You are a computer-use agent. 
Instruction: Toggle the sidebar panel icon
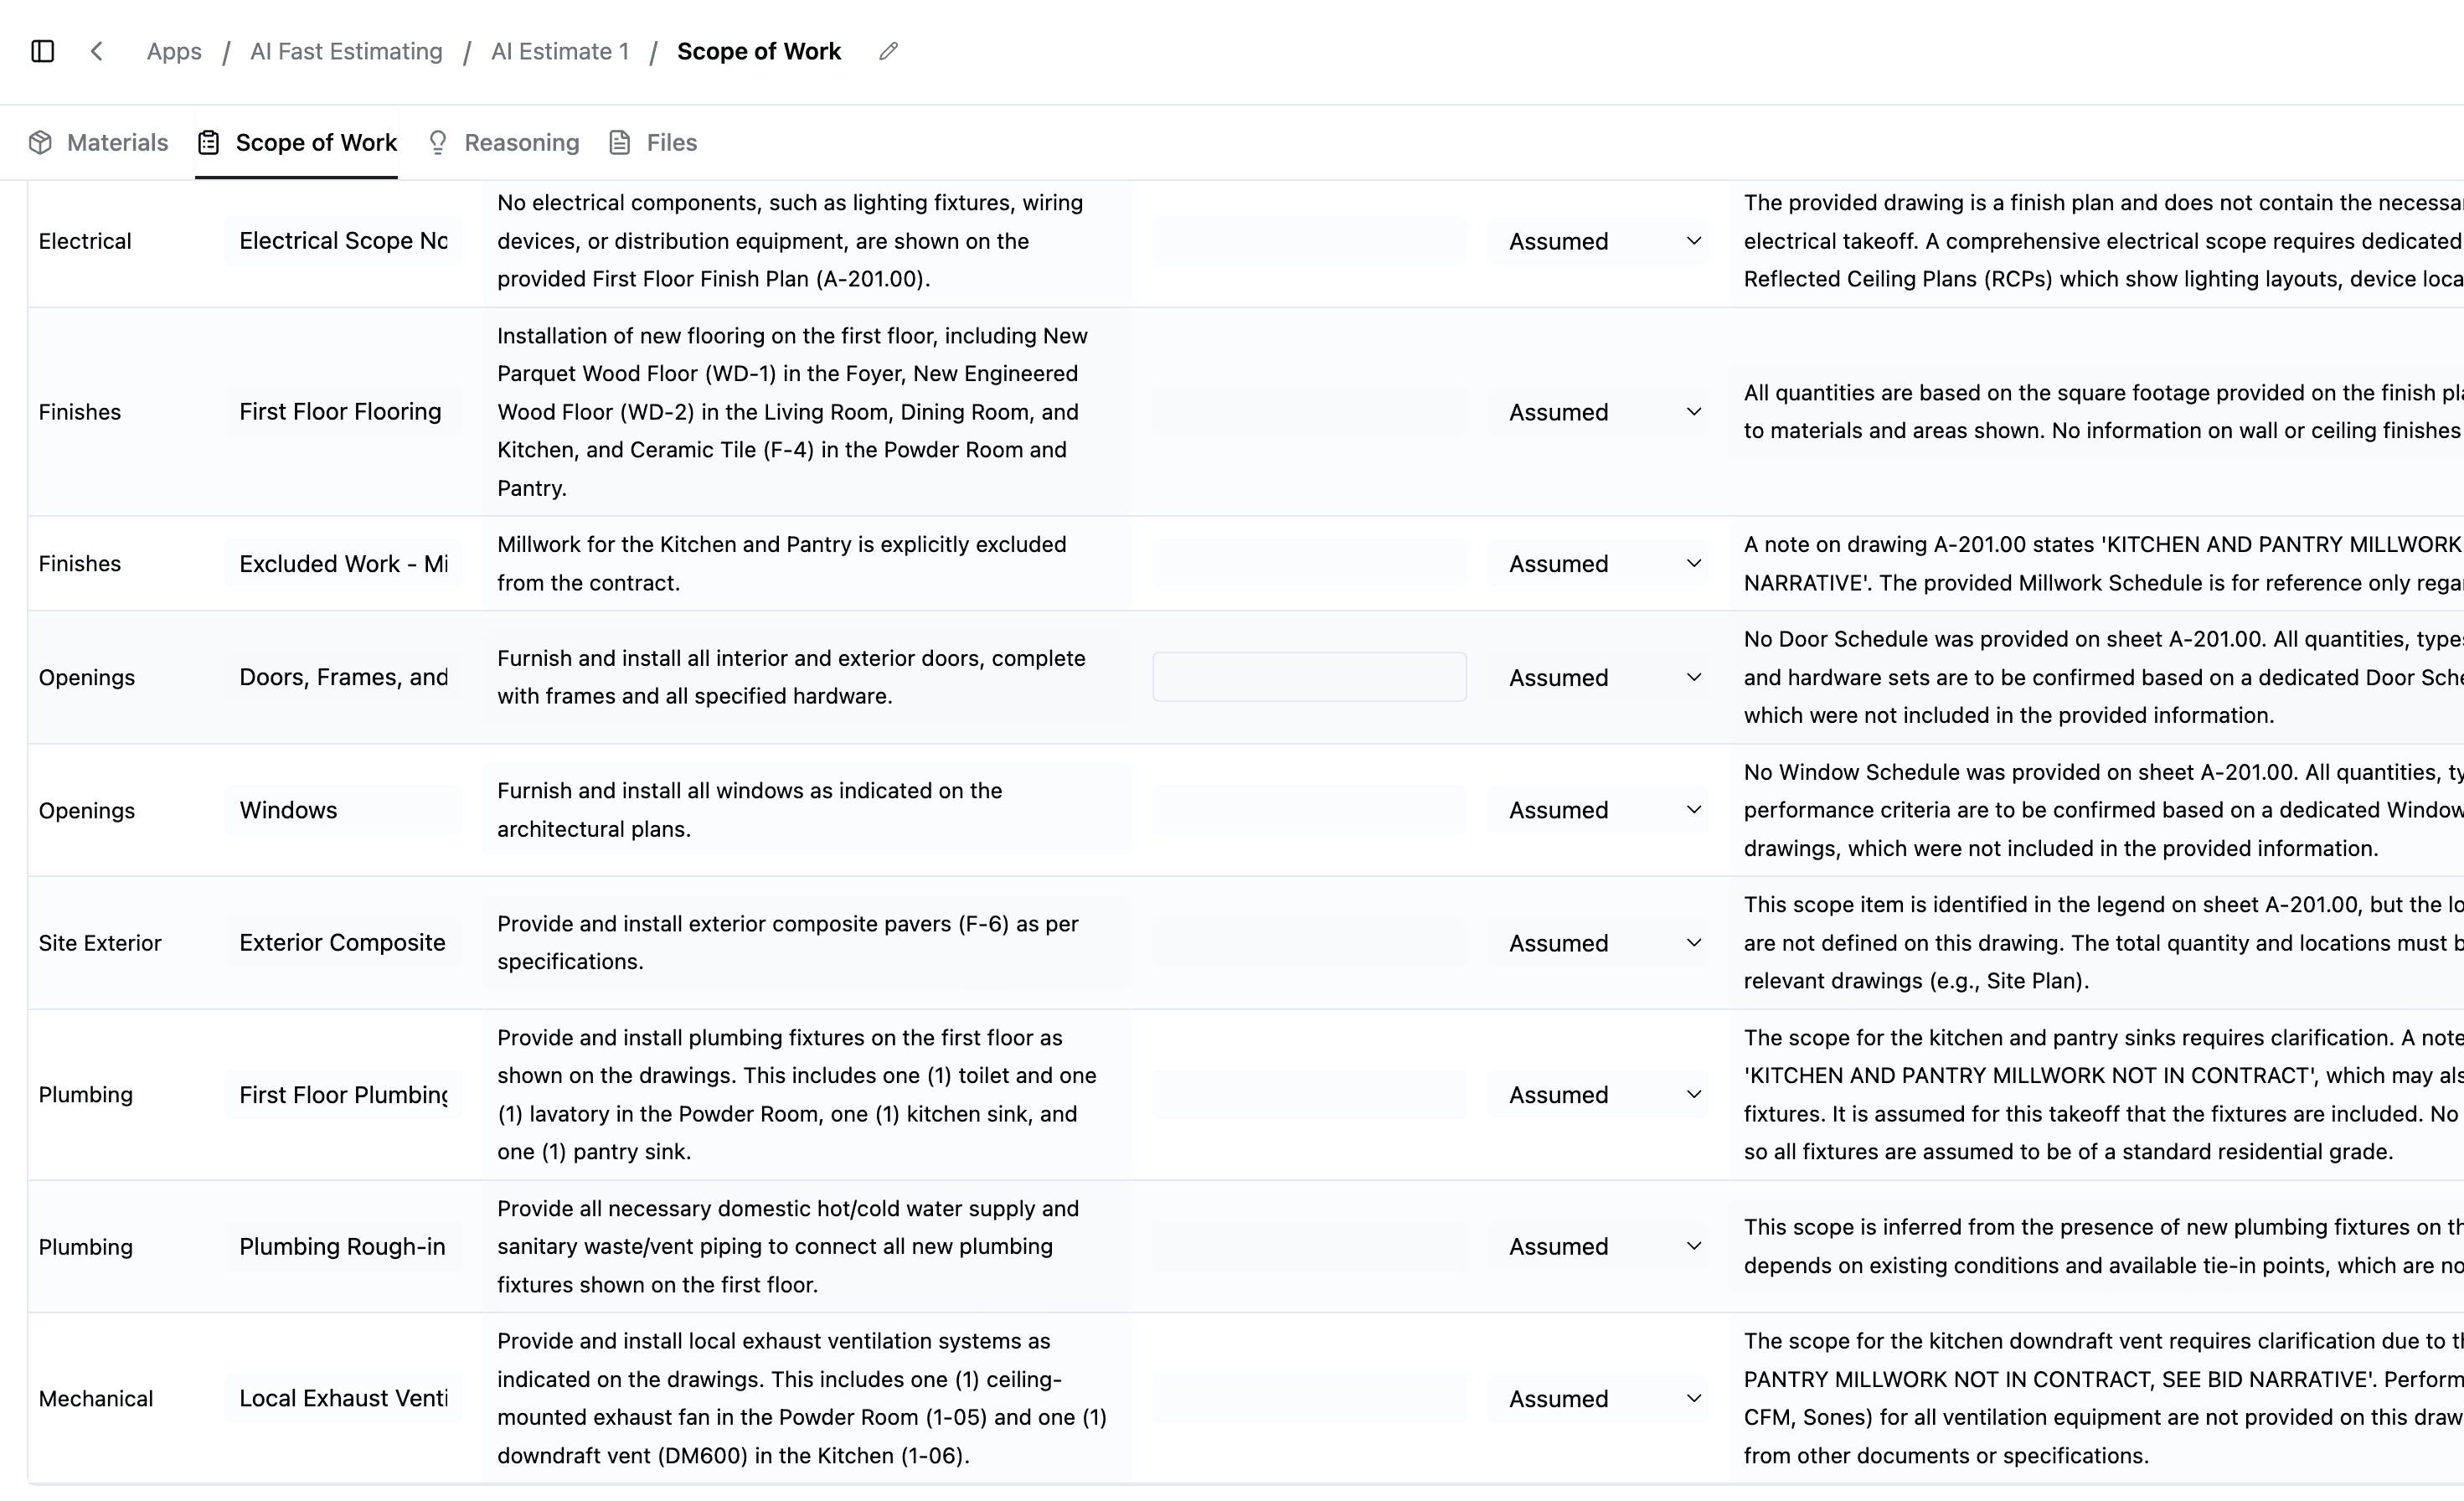(42, 51)
